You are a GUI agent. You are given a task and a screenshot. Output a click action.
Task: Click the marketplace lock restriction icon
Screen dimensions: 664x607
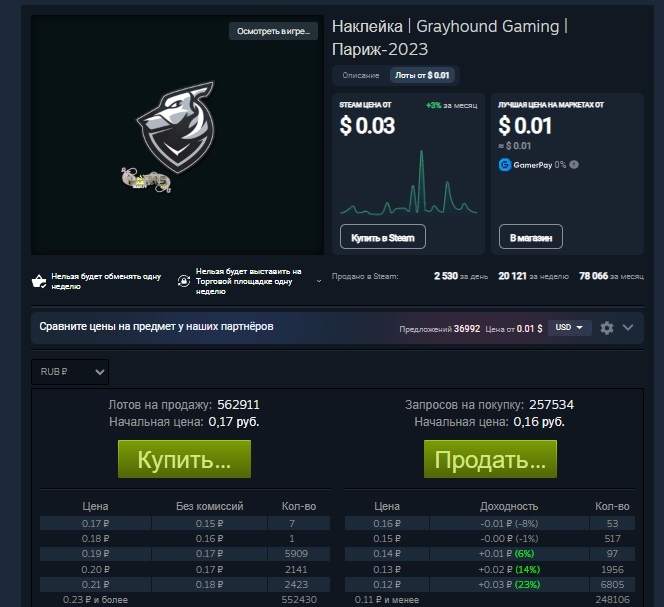click(x=184, y=281)
